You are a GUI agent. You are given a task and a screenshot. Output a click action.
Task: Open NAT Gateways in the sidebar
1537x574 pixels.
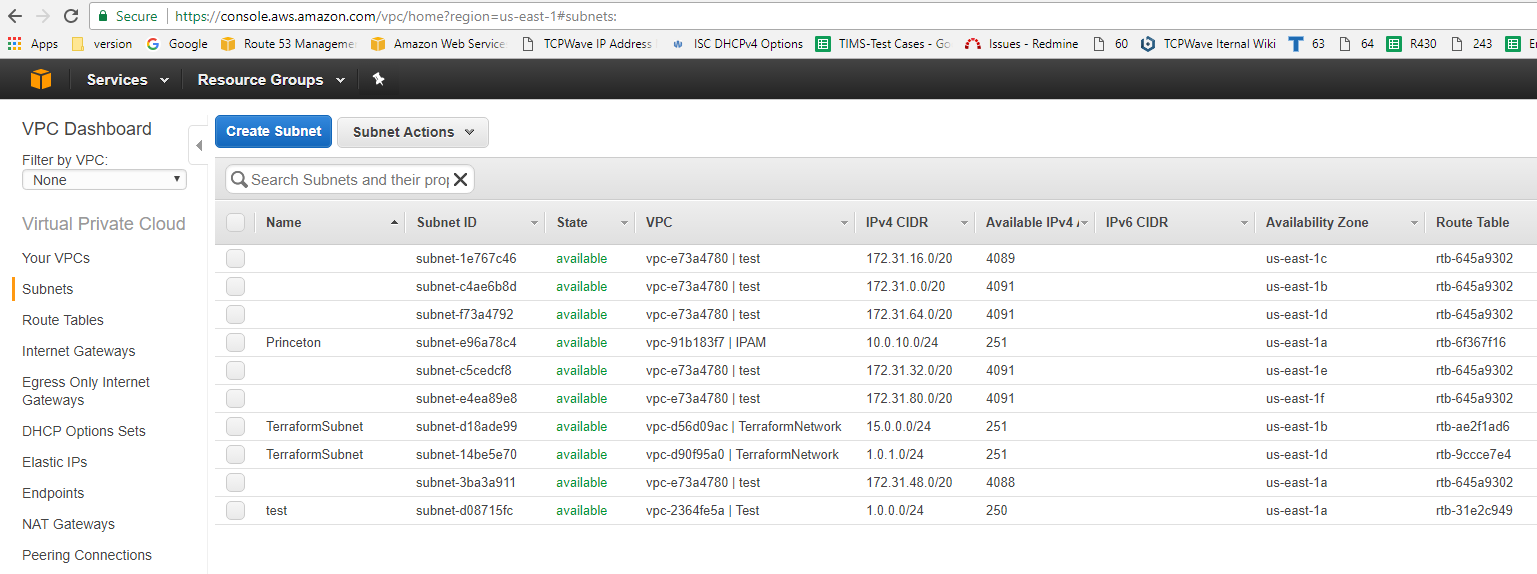point(68,524)
